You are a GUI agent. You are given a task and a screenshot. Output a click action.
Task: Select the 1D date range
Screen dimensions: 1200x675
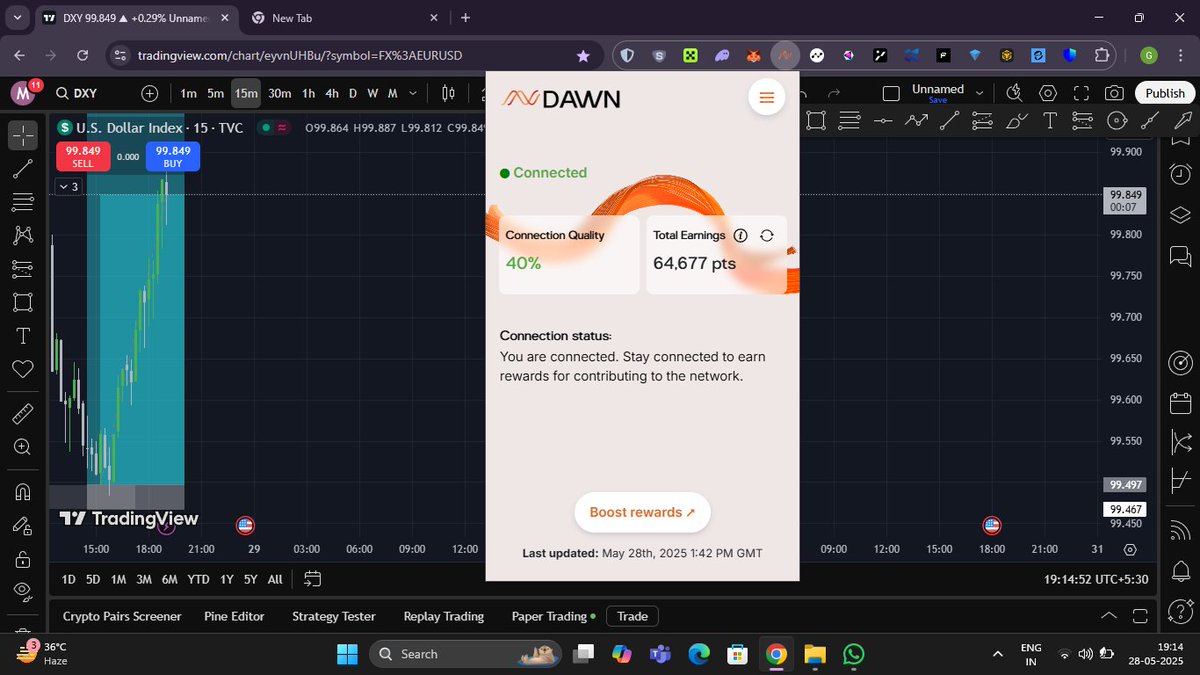[68, 579]
